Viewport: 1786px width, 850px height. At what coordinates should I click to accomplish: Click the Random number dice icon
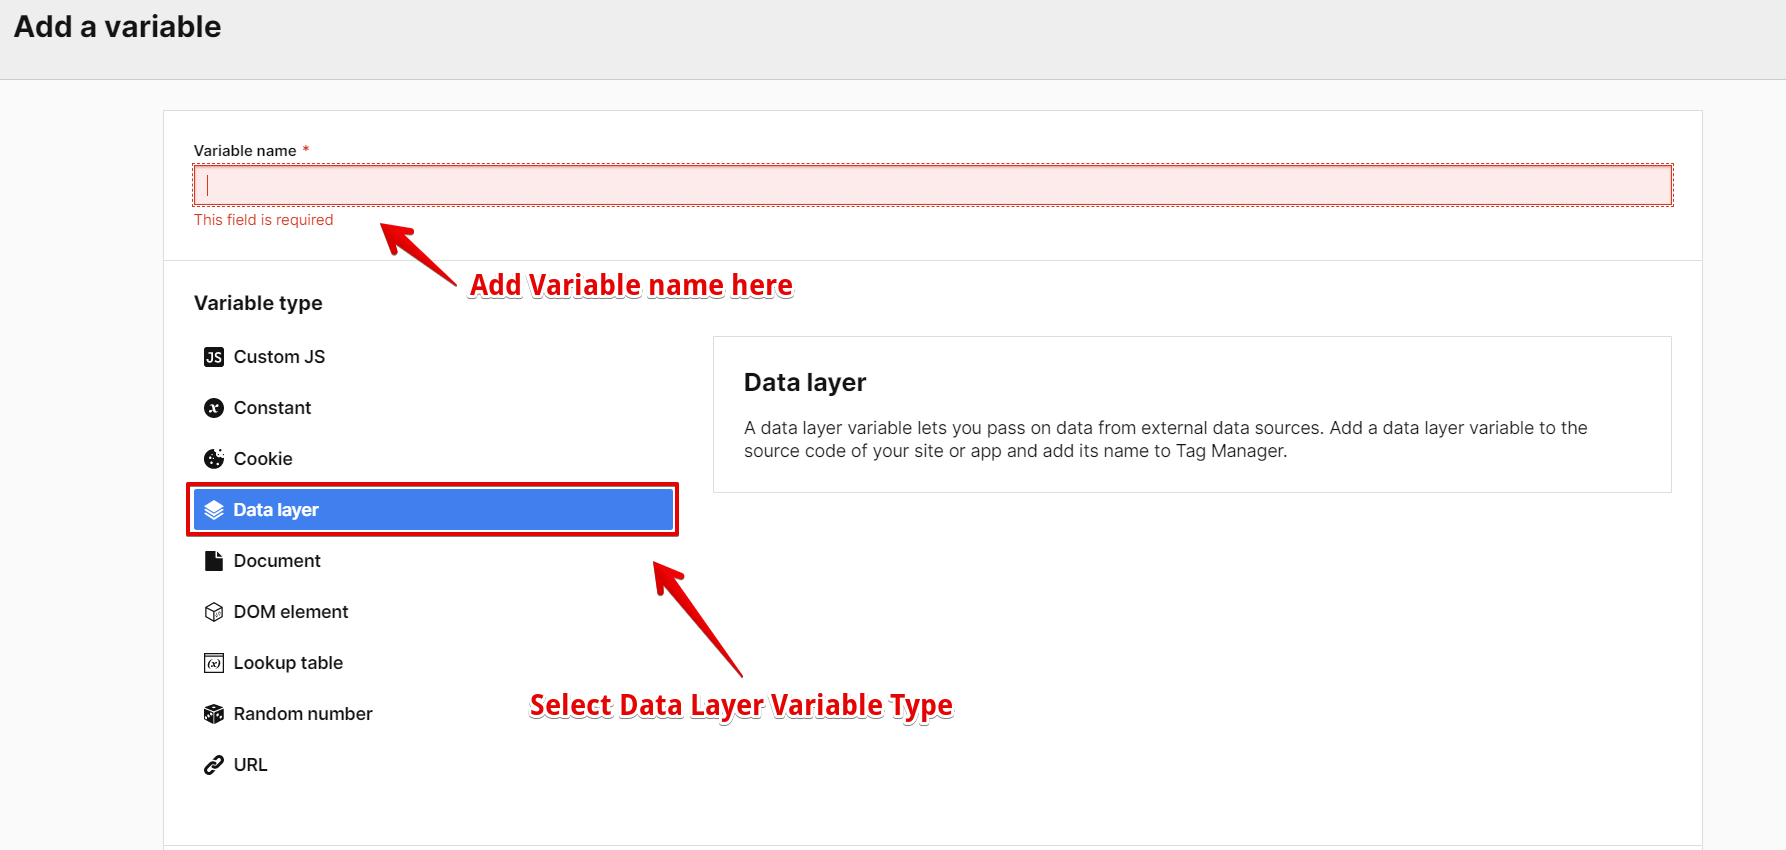pos(214,714)
